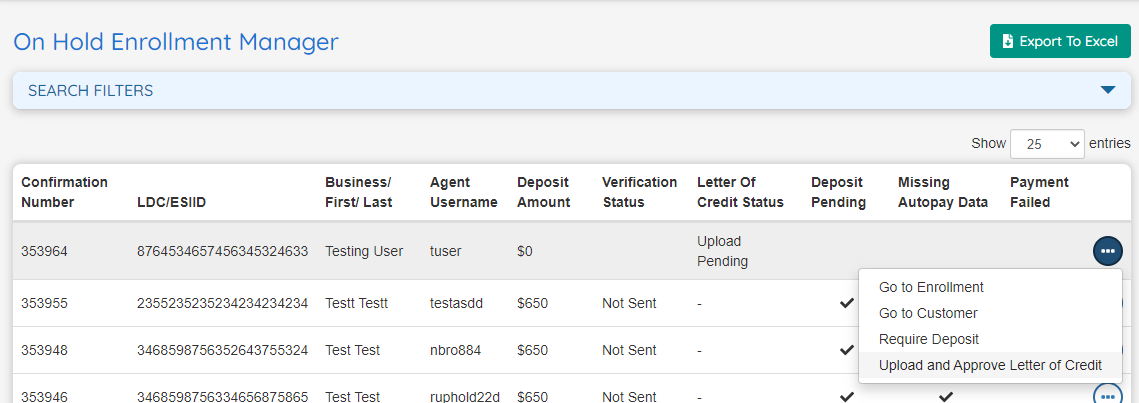The image size is (1139, 403).
Task: Sort by Deposit Amount header
Action: tap(543, 192)
